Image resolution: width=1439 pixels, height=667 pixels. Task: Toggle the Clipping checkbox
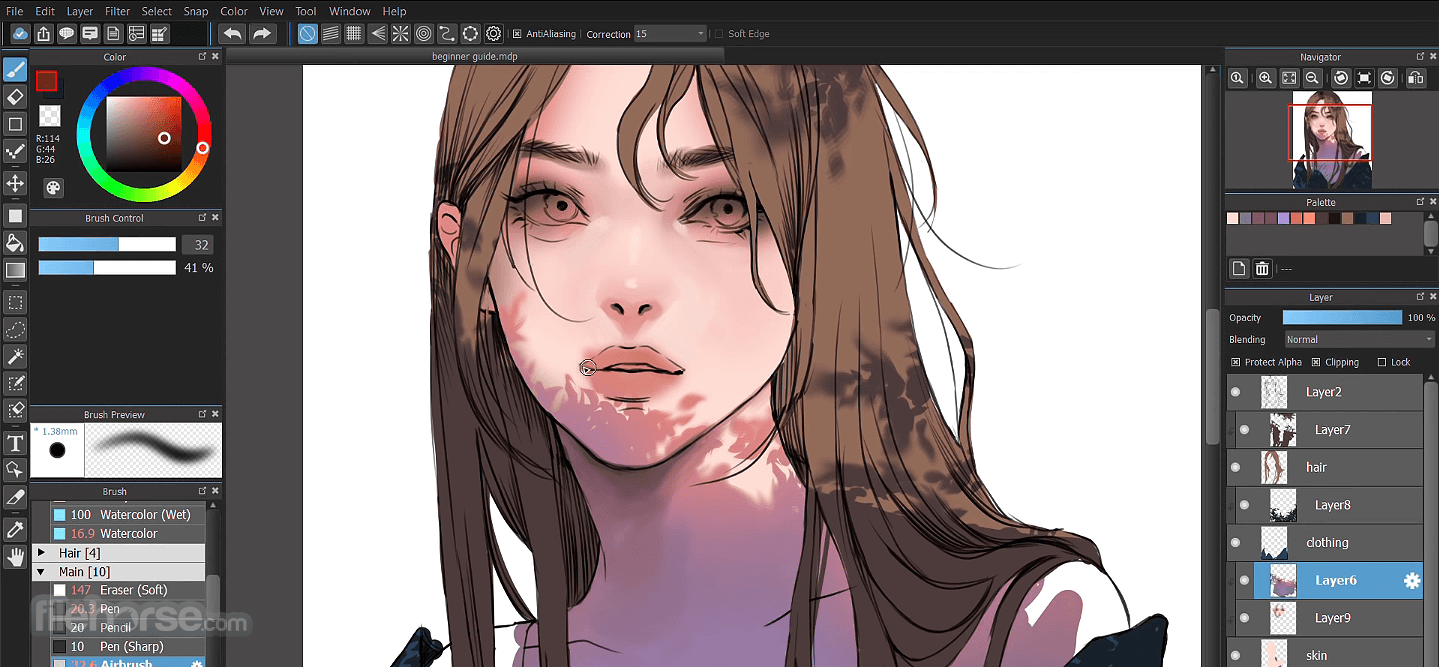click(1316, 362)
